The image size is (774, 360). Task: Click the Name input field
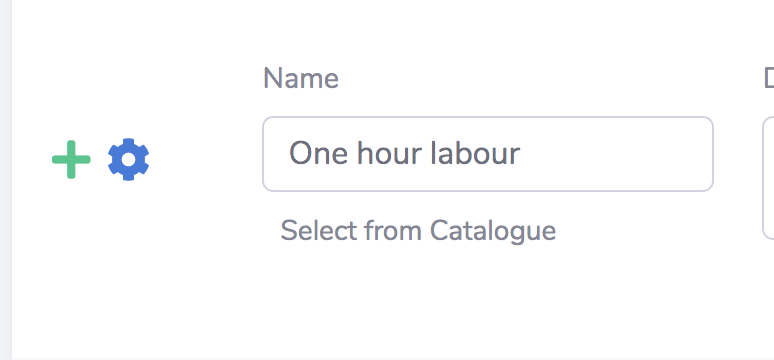click(488, 154)
